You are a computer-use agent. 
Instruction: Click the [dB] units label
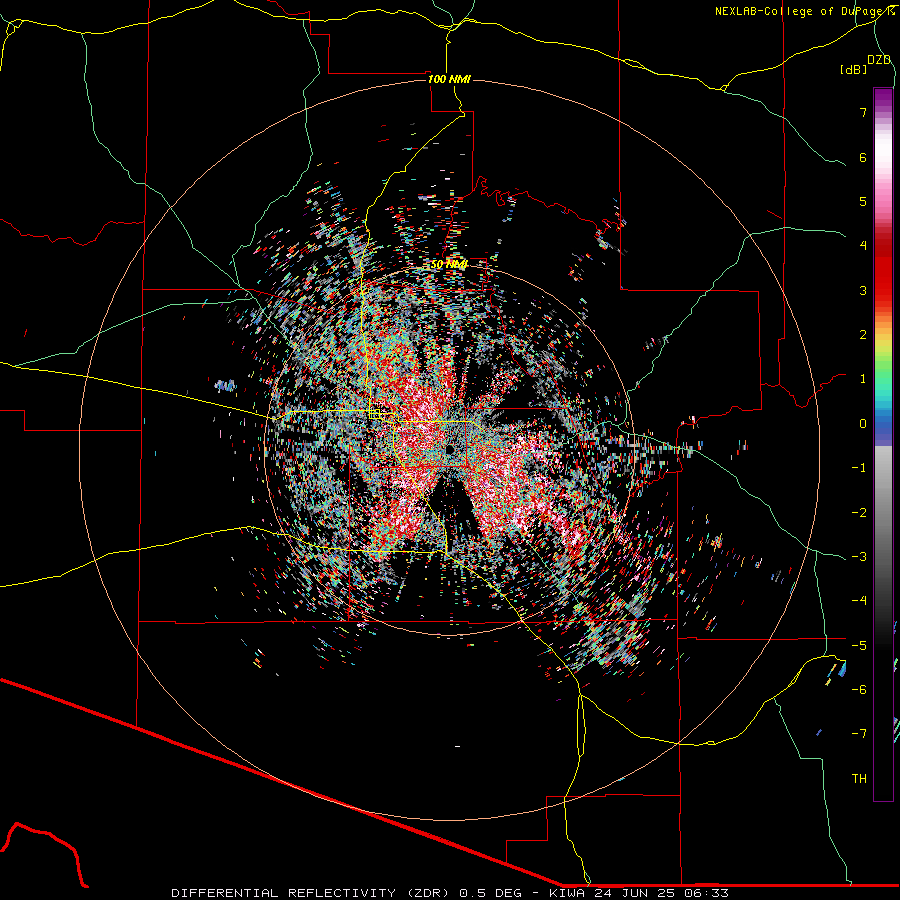854,70
